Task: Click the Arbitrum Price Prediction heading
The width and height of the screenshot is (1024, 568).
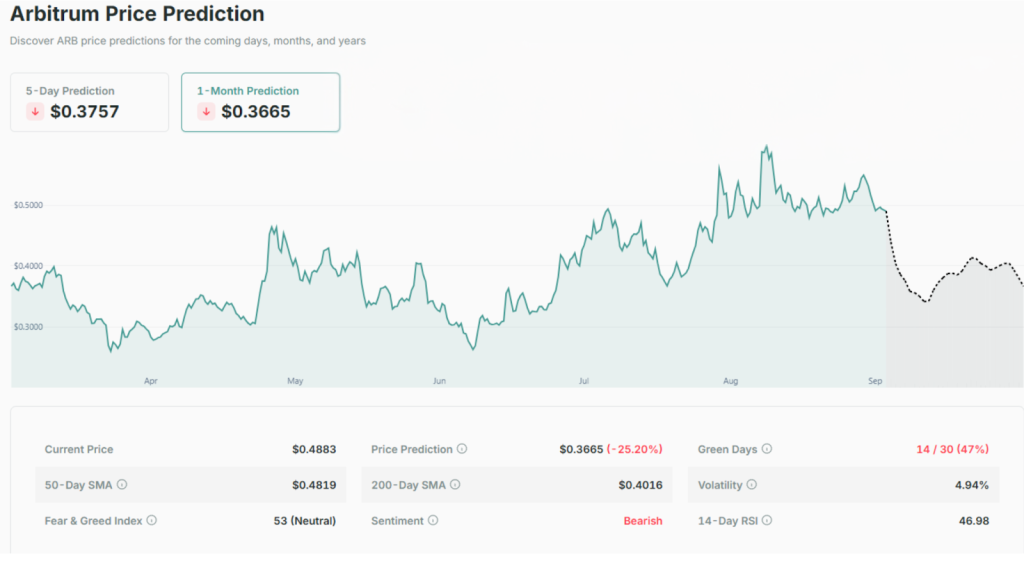Action: tap(137, 14)
